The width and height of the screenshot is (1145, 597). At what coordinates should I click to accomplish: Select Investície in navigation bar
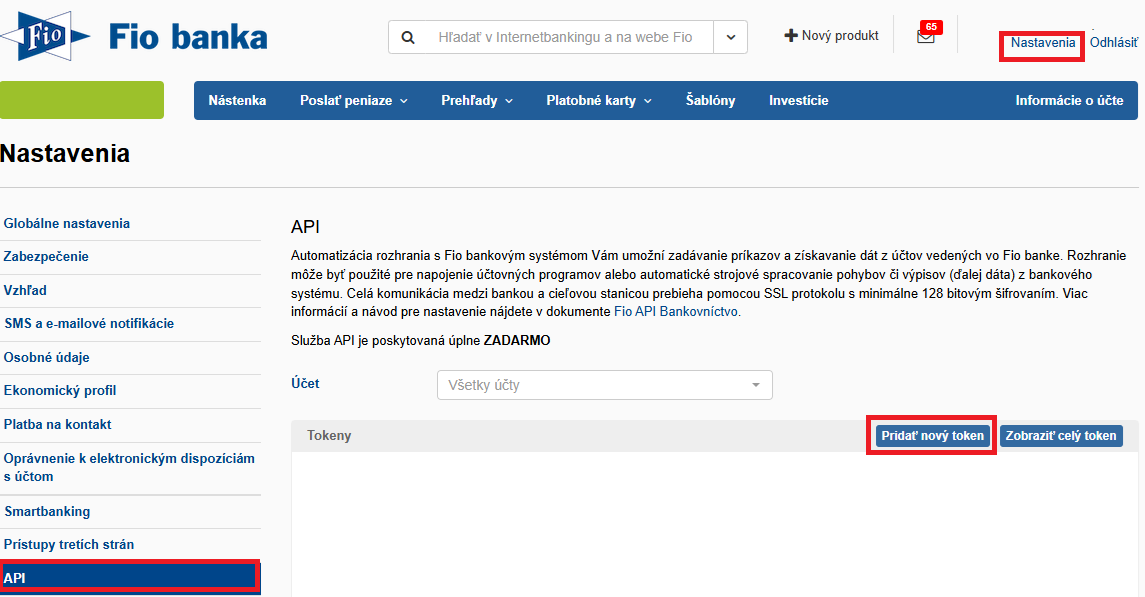[798, 100]
